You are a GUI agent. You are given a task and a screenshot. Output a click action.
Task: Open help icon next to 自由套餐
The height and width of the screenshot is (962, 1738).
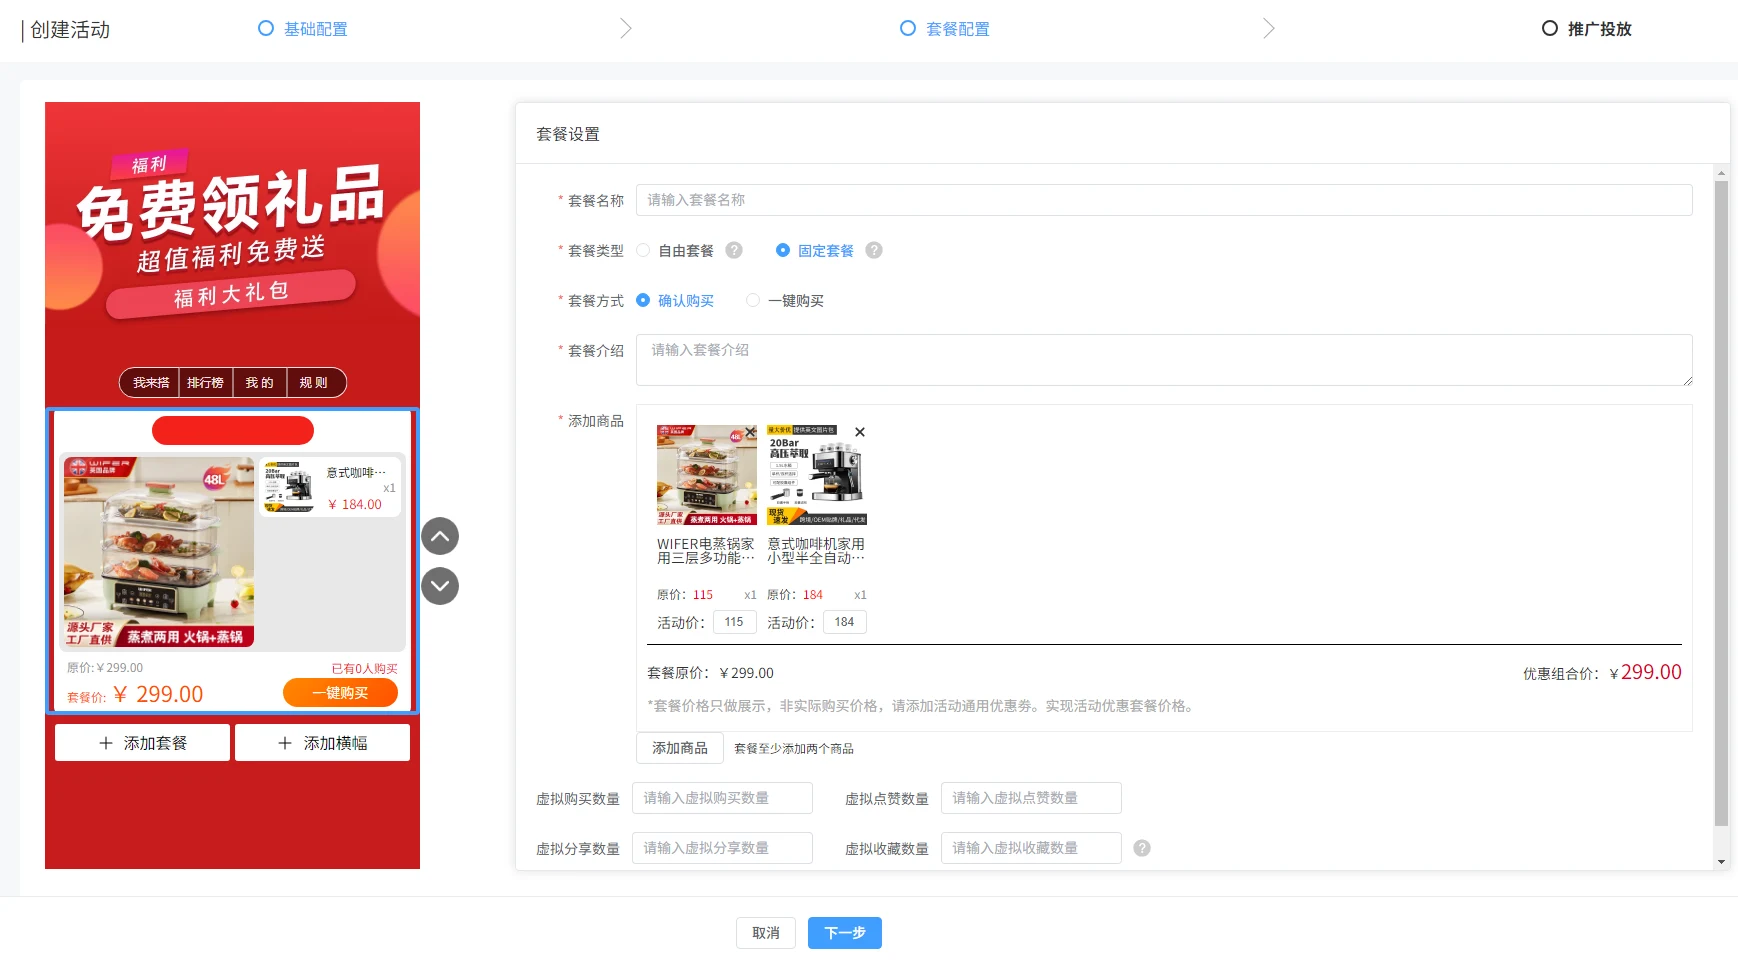[x=734, y=250]
